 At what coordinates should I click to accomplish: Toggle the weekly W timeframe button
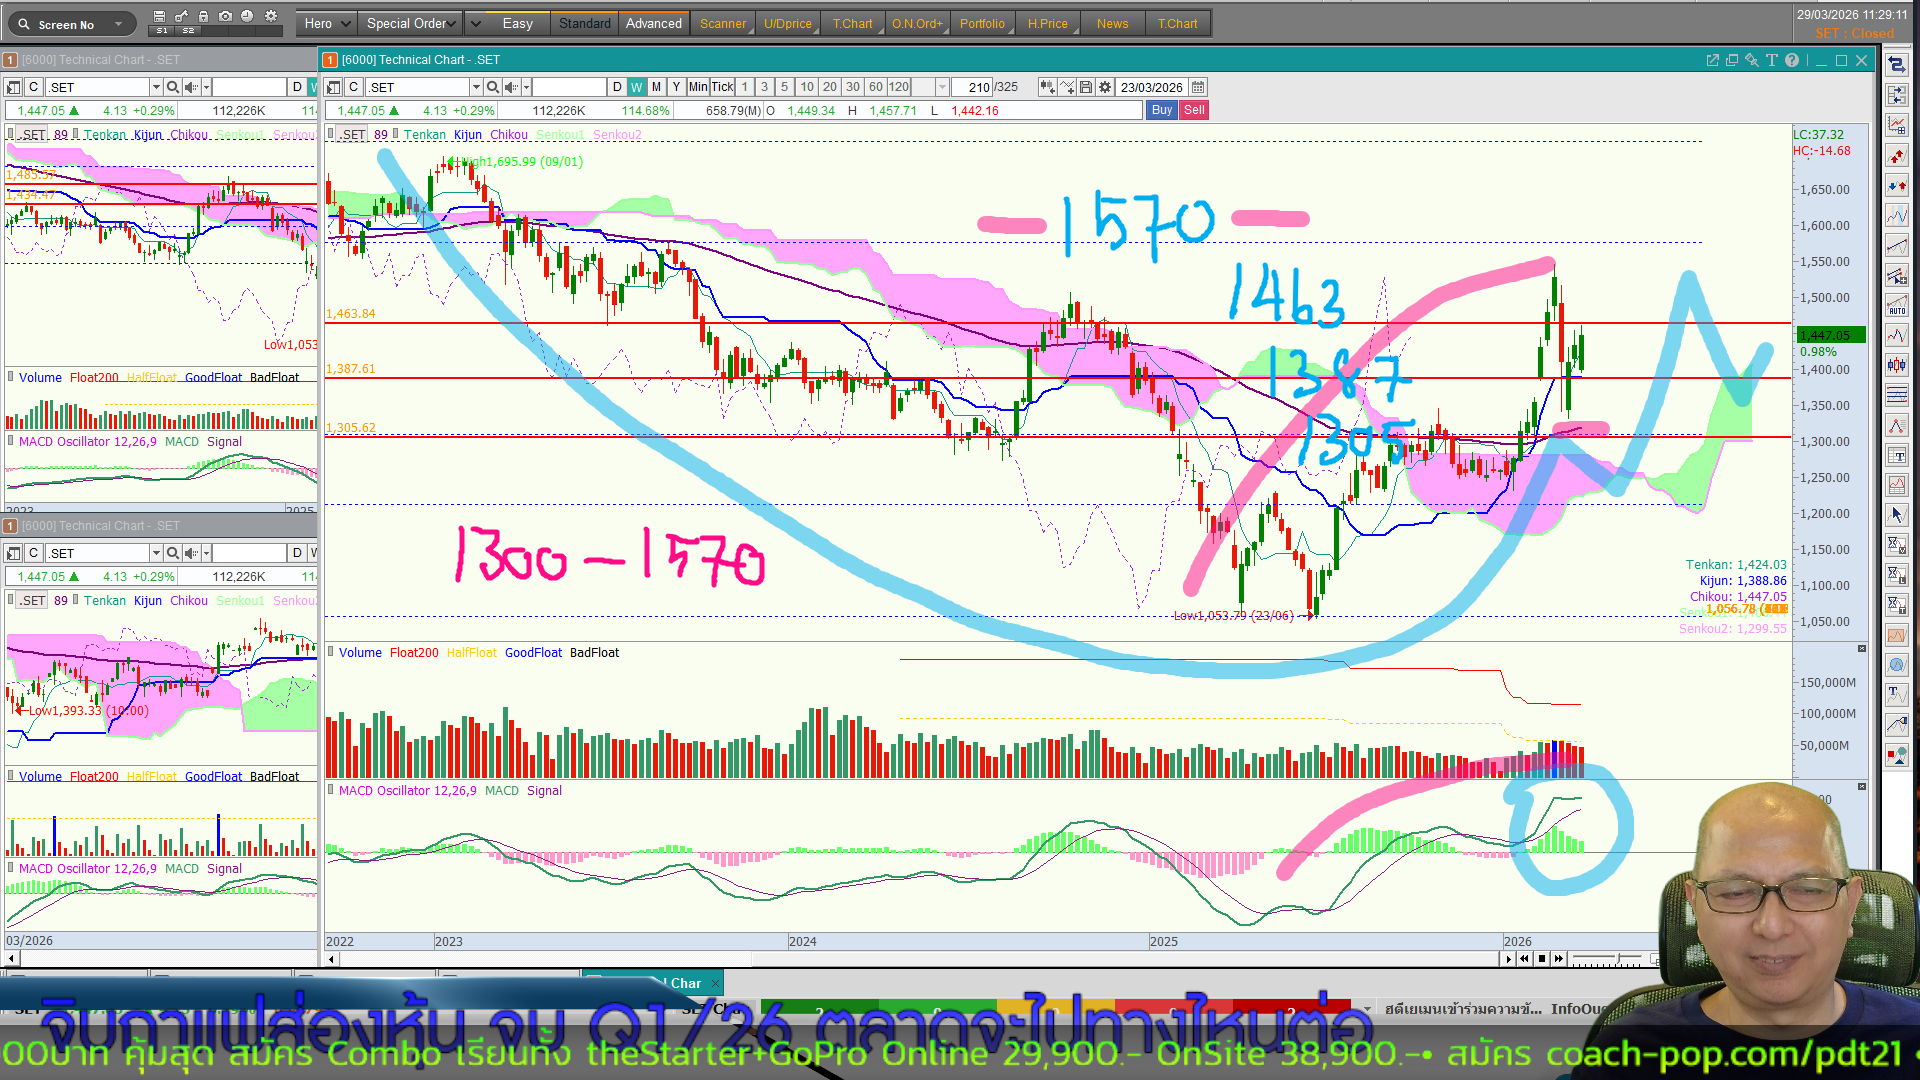tap(636, 87)
